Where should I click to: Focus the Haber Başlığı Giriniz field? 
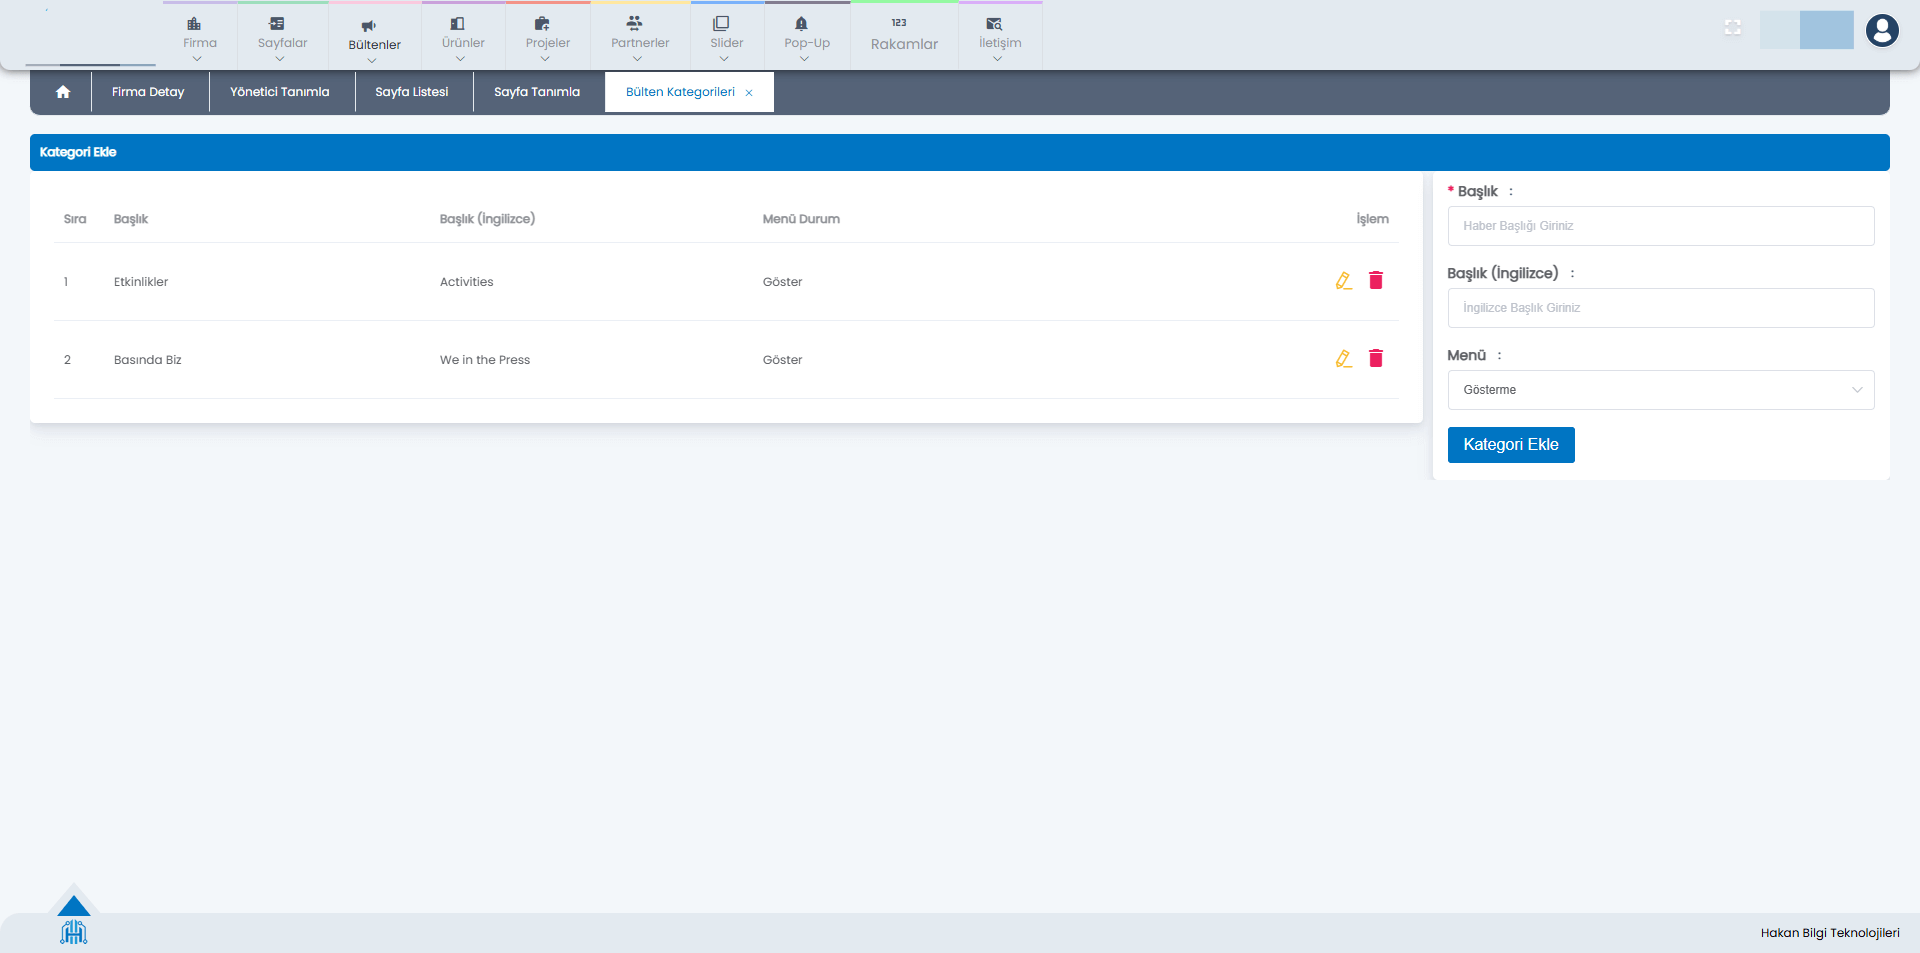coord(1660,226)
